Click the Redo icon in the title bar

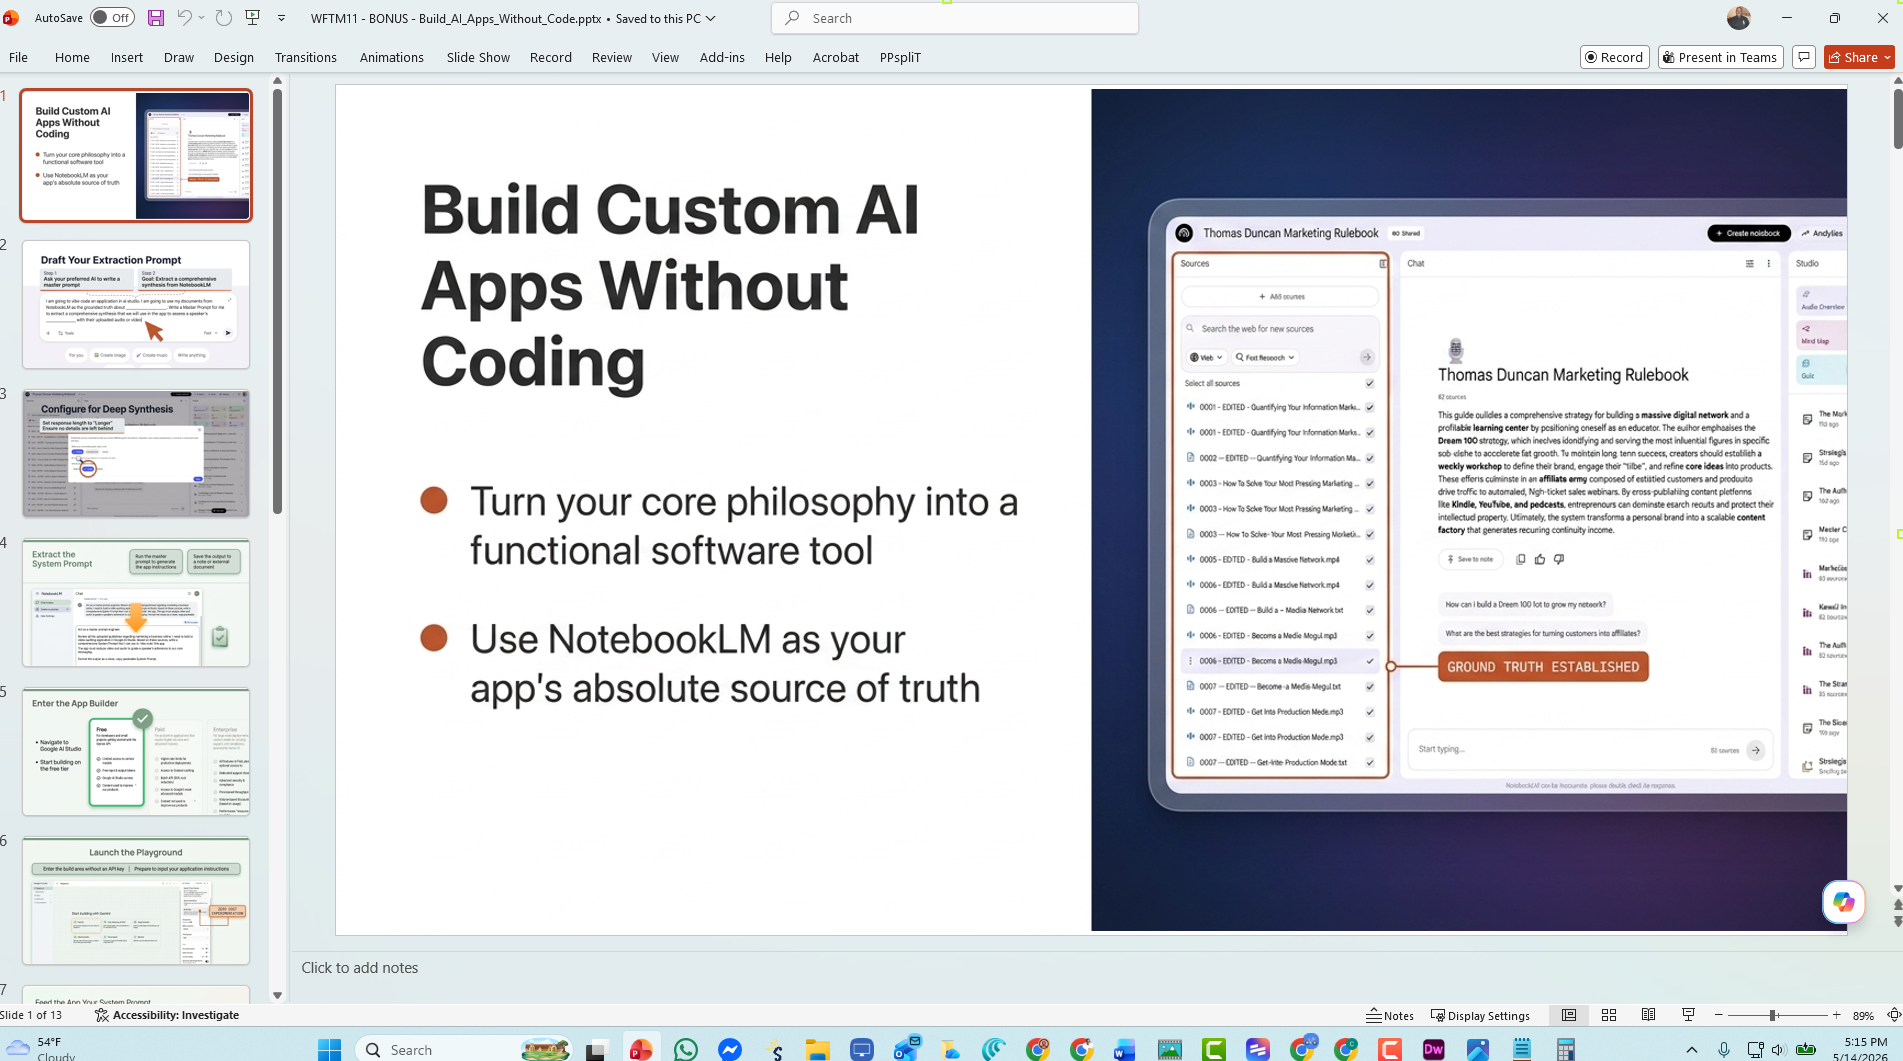coord(224,18)
